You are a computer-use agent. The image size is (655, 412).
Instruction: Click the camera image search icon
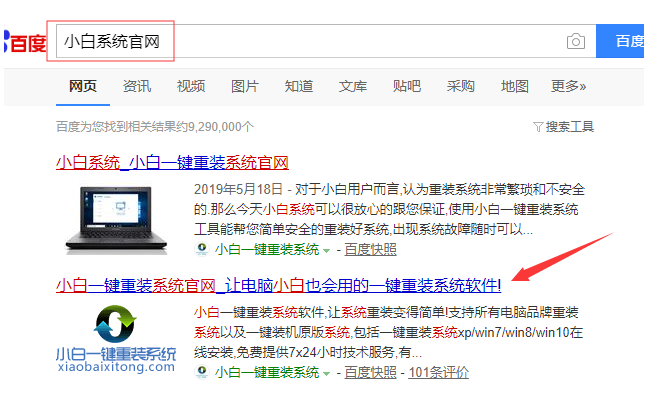pyautogui.click(x=576, y=41)
